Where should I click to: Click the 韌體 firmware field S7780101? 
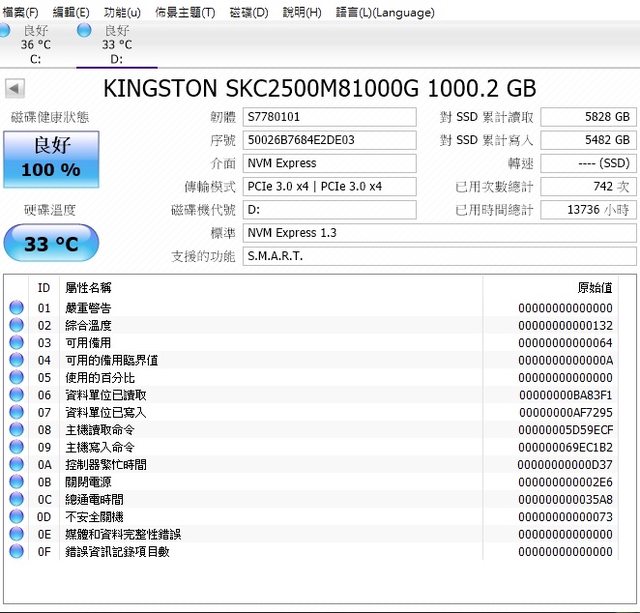tap(329, 117)
